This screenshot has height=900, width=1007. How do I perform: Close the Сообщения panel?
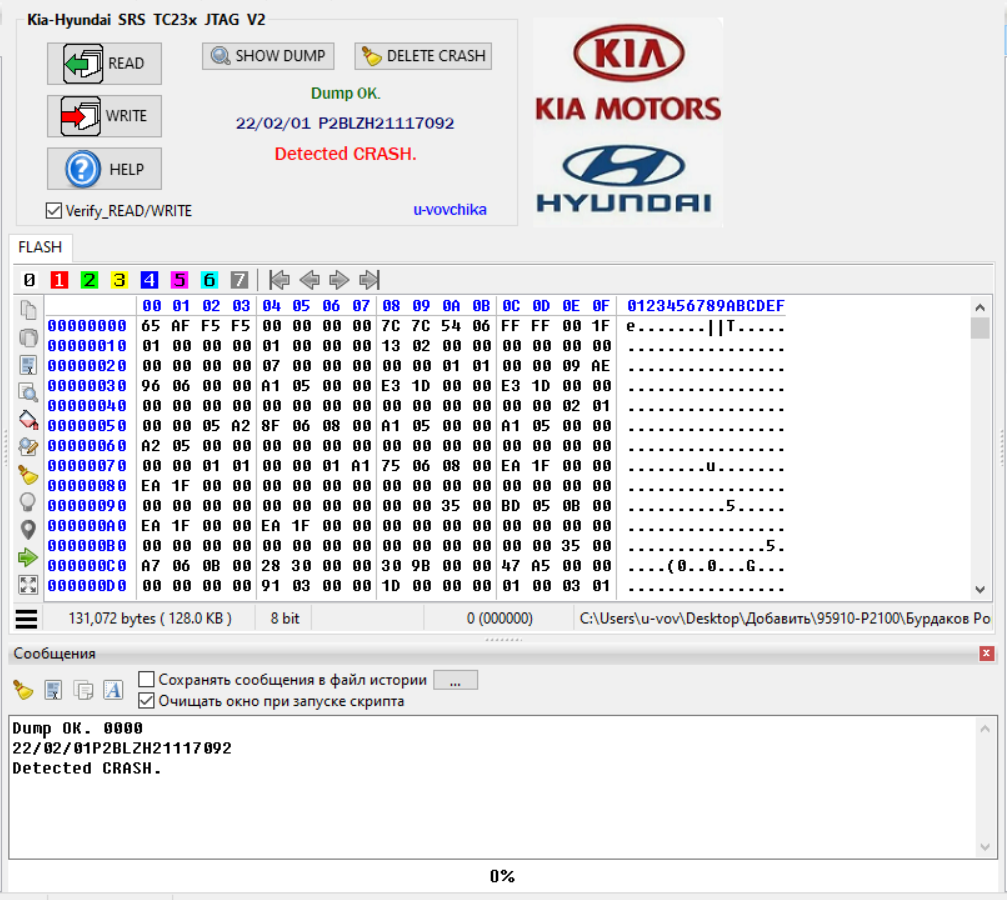tap(986, 653)
